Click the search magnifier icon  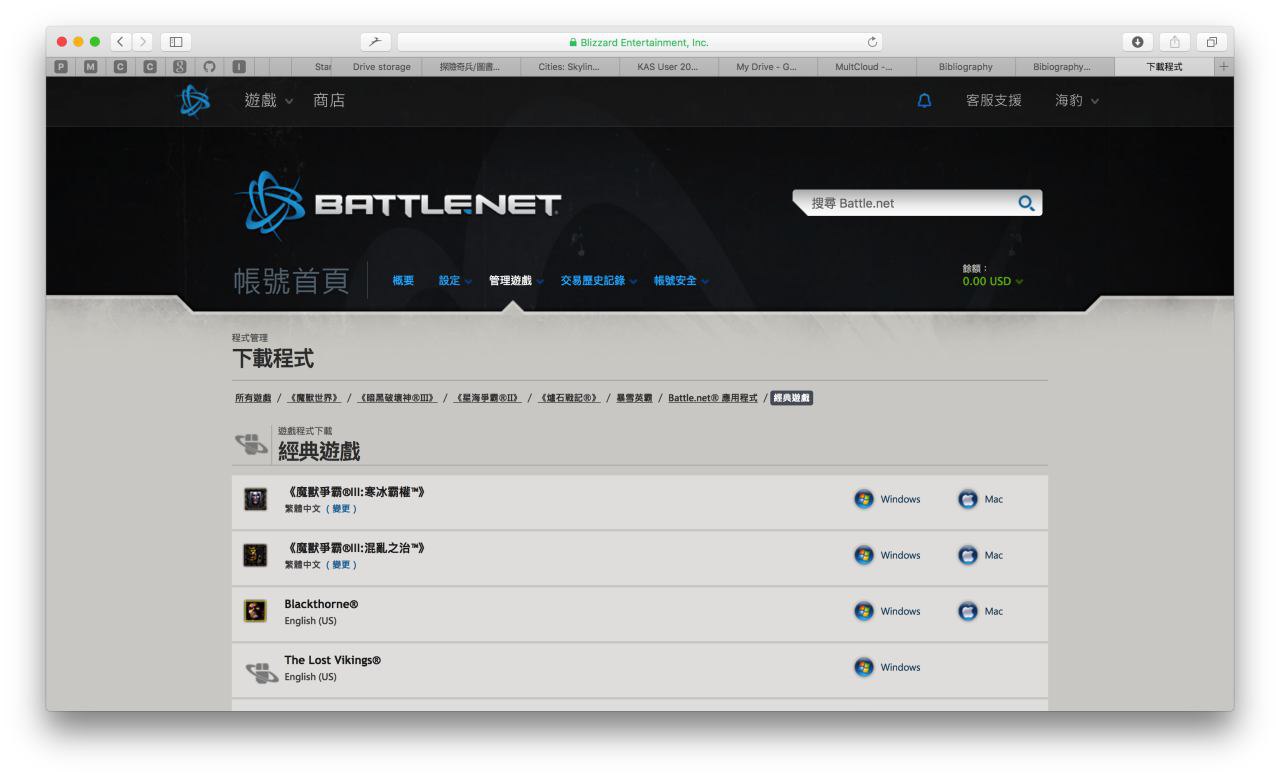[x=1026, y=203]
